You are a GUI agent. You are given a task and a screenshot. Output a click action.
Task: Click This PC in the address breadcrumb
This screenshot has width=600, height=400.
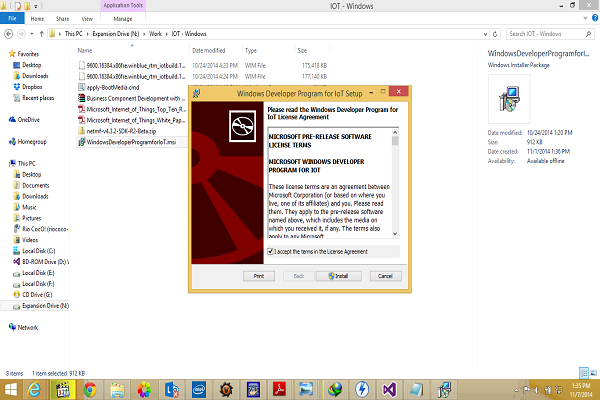coord(73,34)
